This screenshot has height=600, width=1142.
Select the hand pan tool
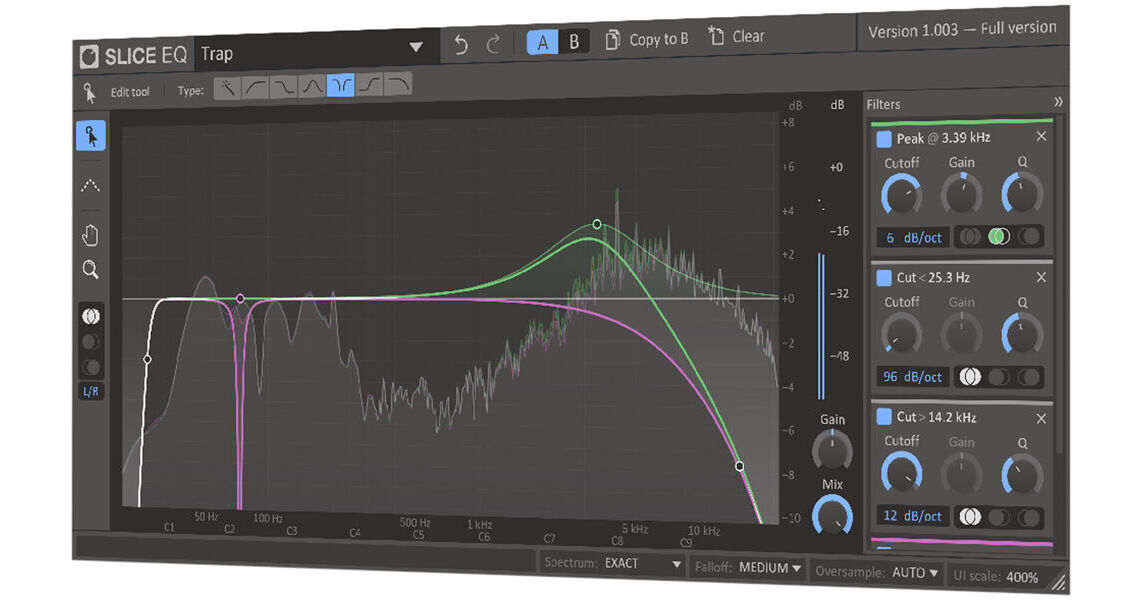[x=91, y=233]
